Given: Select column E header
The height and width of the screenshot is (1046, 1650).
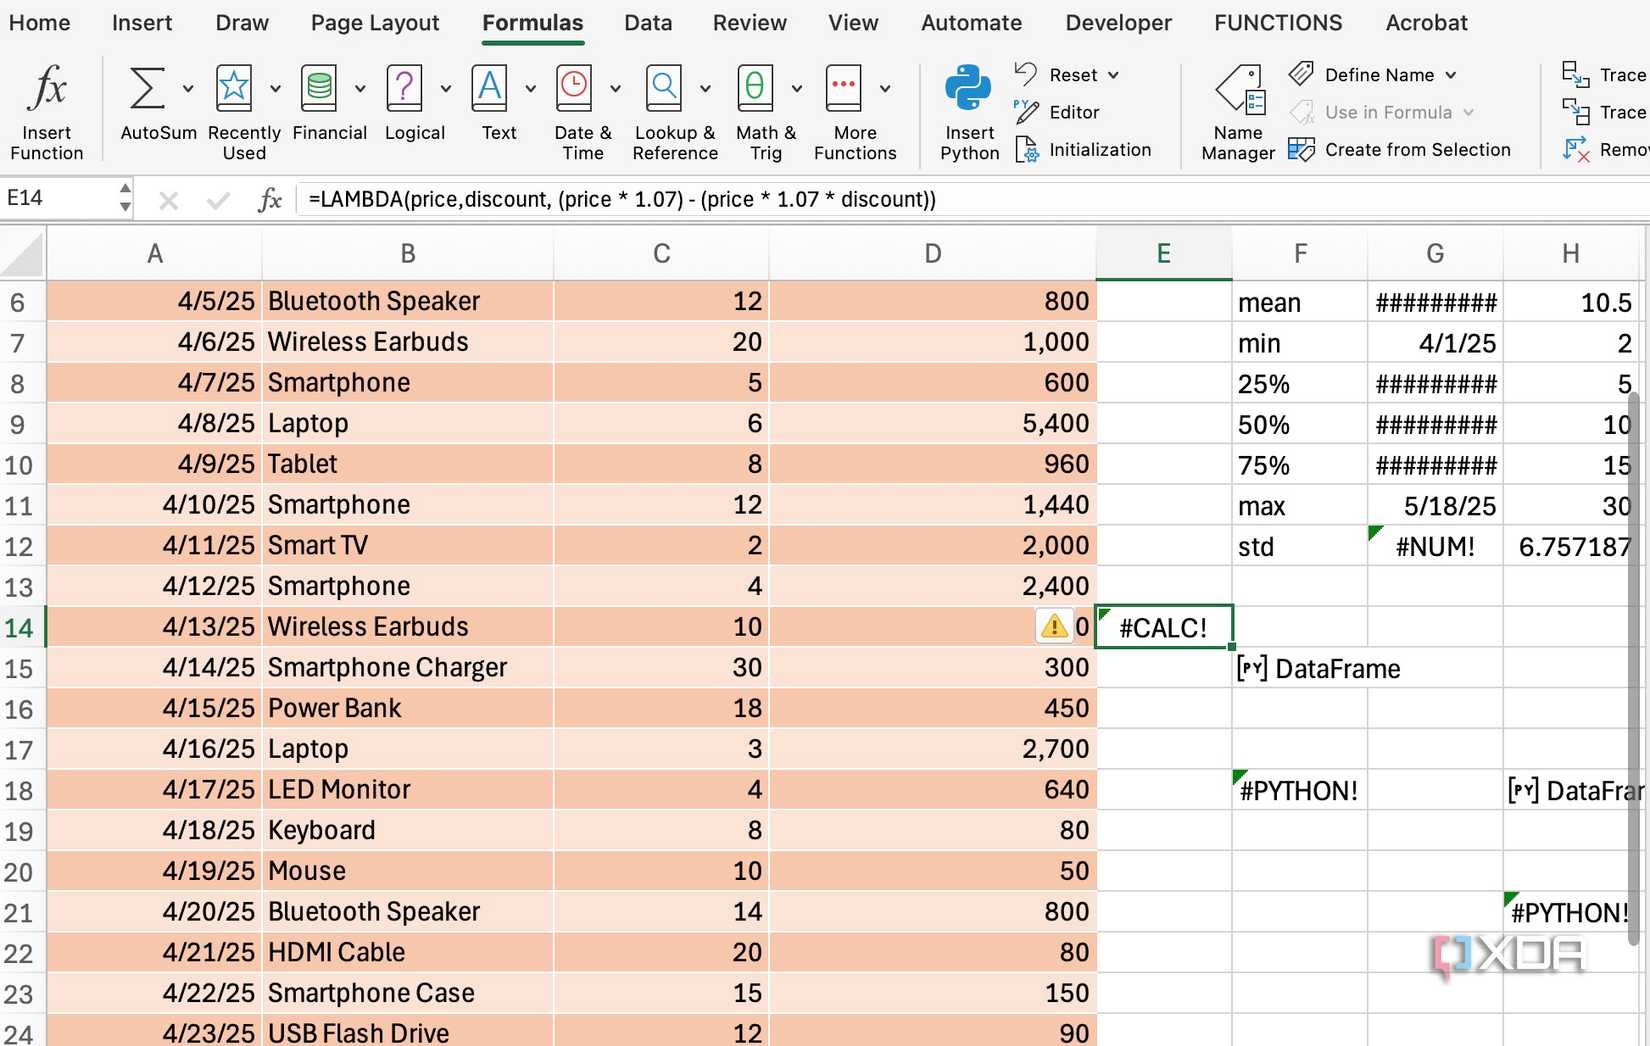Looking at the screenshot, I should coord(1163,254).
